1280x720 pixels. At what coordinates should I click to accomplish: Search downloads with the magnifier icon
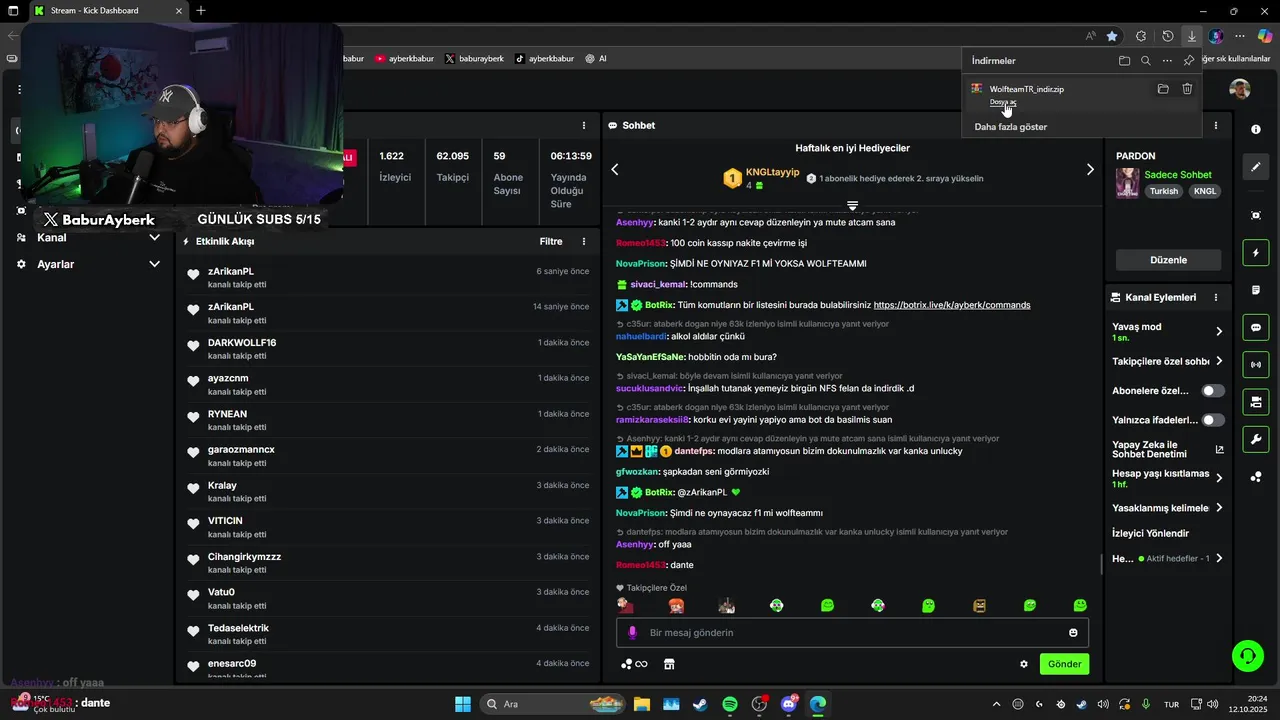pyautogui.click(x=1146, y=61)
